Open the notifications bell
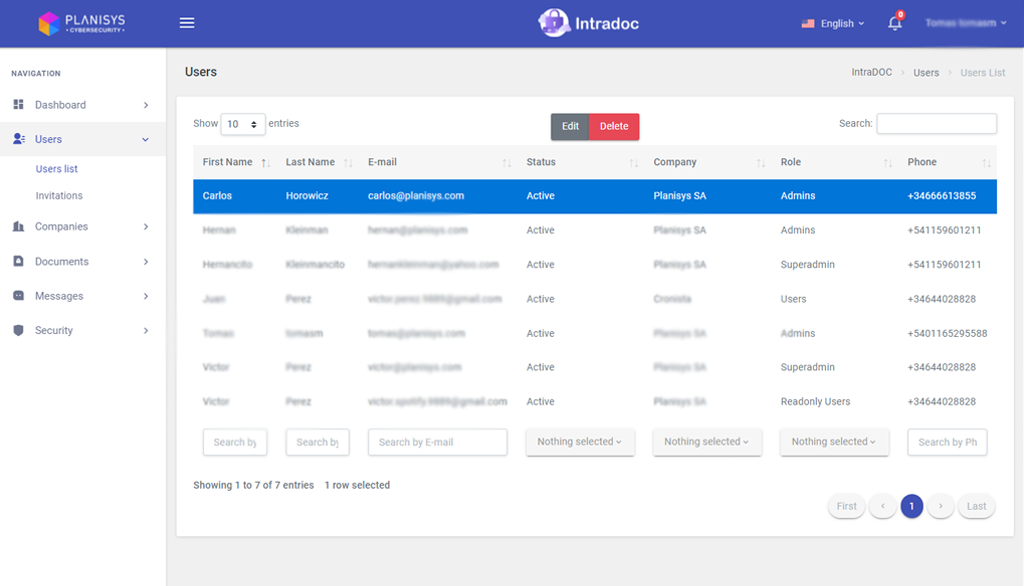The height and width of the screenshot is (586, 1024). (x=894, y=23)
